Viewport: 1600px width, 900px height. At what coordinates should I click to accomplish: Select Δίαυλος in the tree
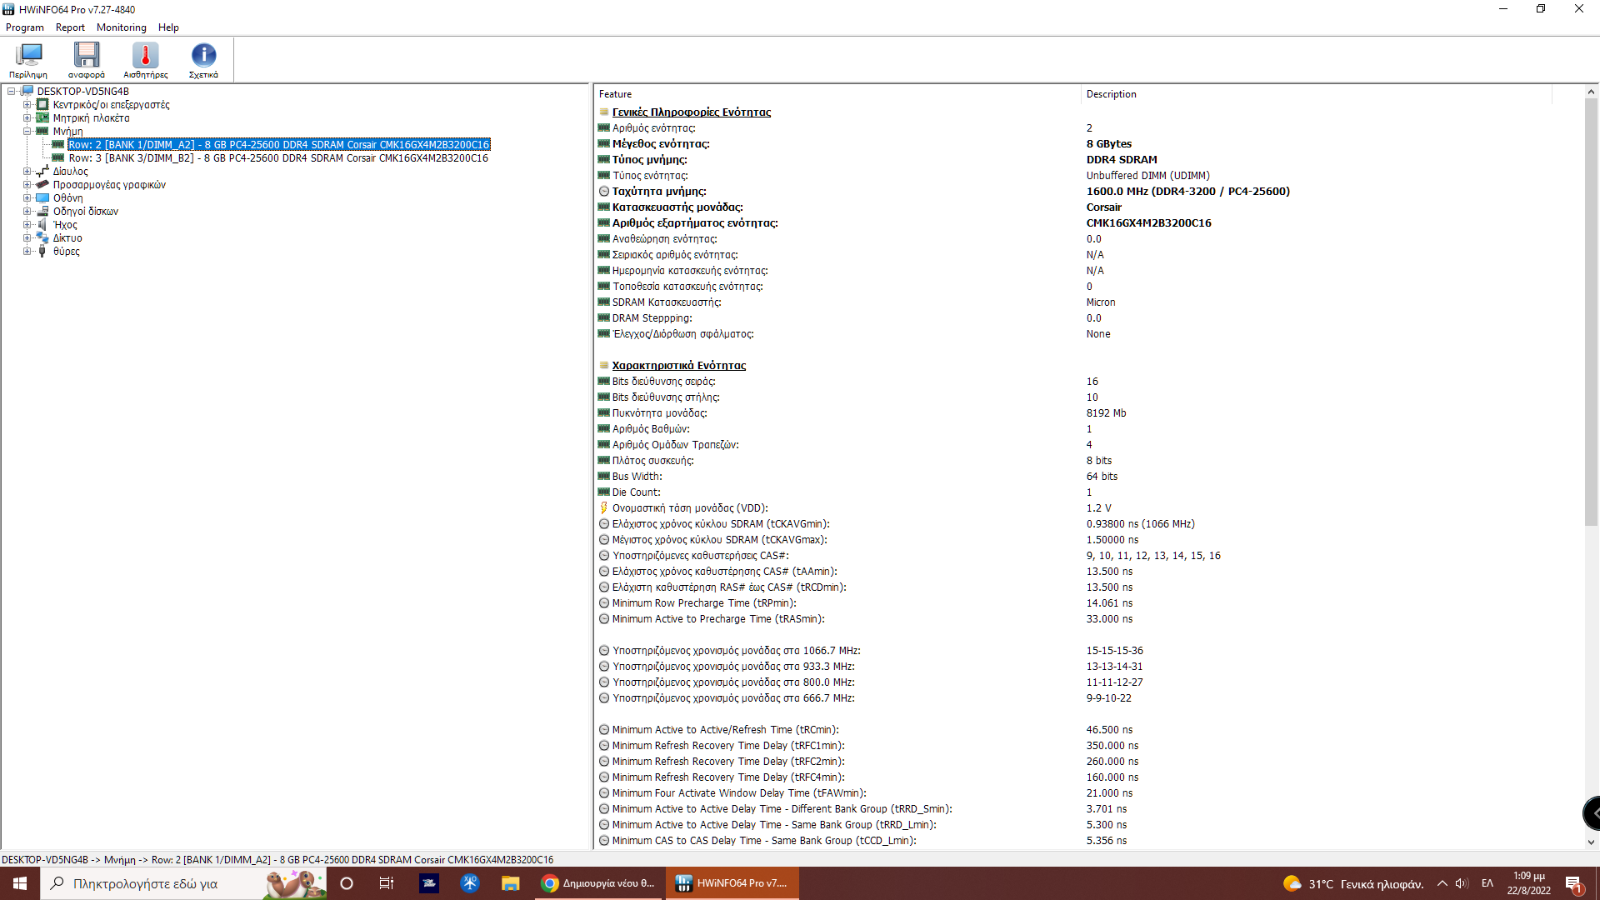pyautogui.click(x=70, y=171)
